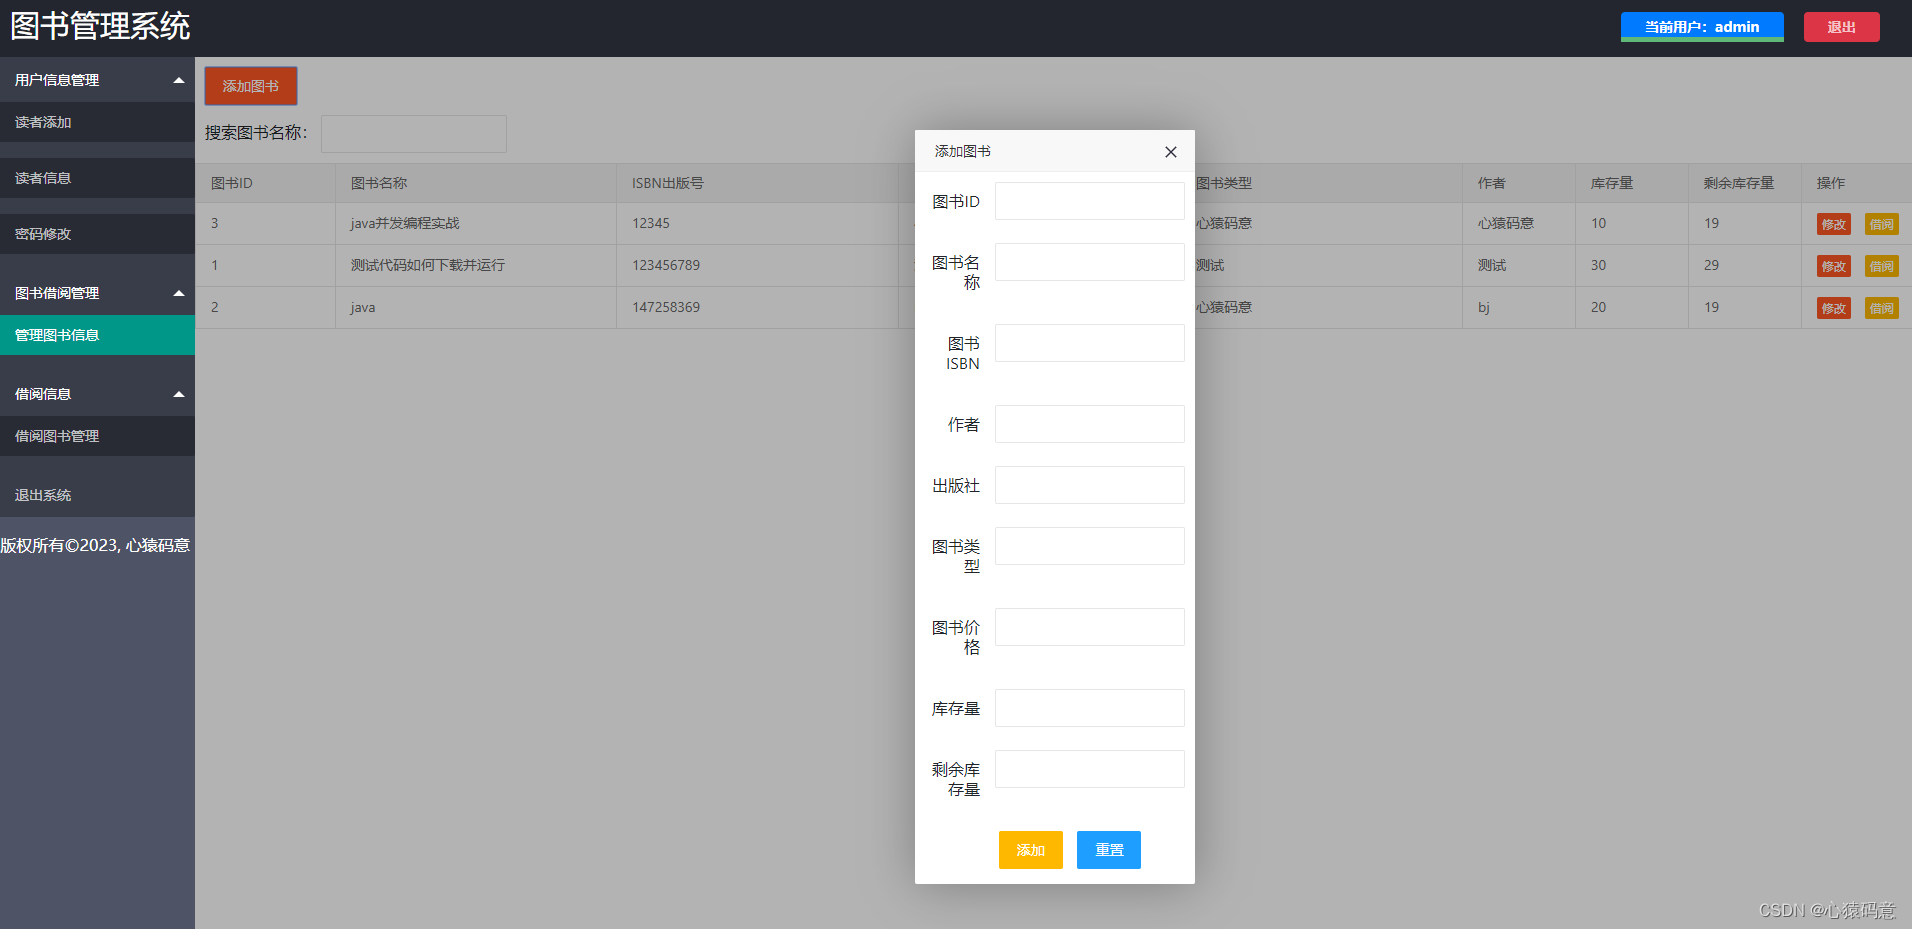Focus the 图书ISBN input field
The width and height of the screenshot is (1912, 929).
1090,343
